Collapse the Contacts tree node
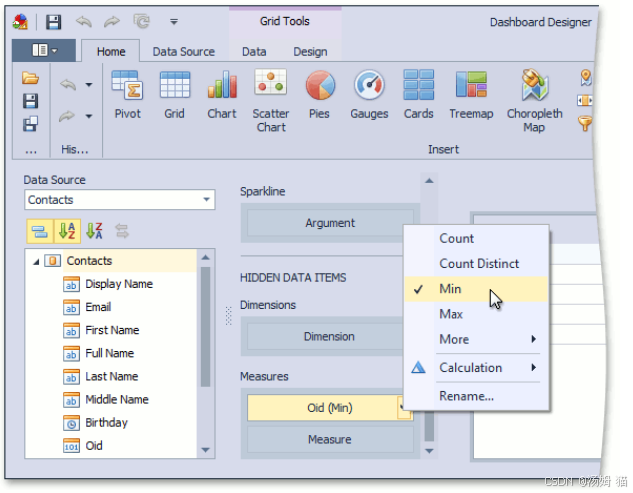633x493 pixels. (x=36, y=262)
